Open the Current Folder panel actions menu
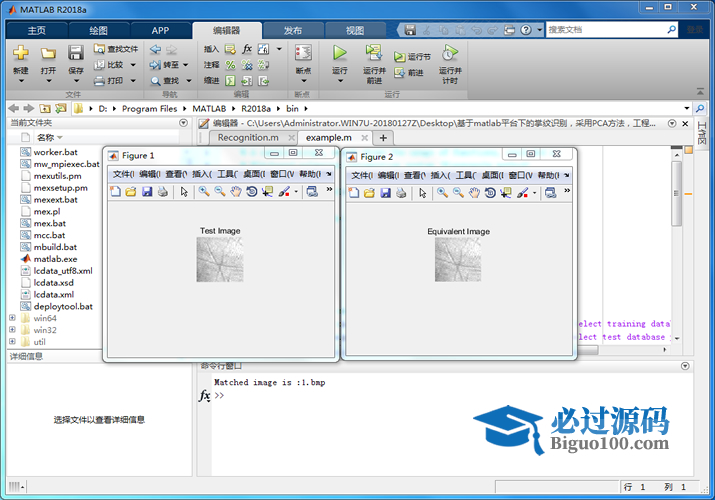Image resolution: width=715 pixels, height=500 pixels. tap(183, 123)
